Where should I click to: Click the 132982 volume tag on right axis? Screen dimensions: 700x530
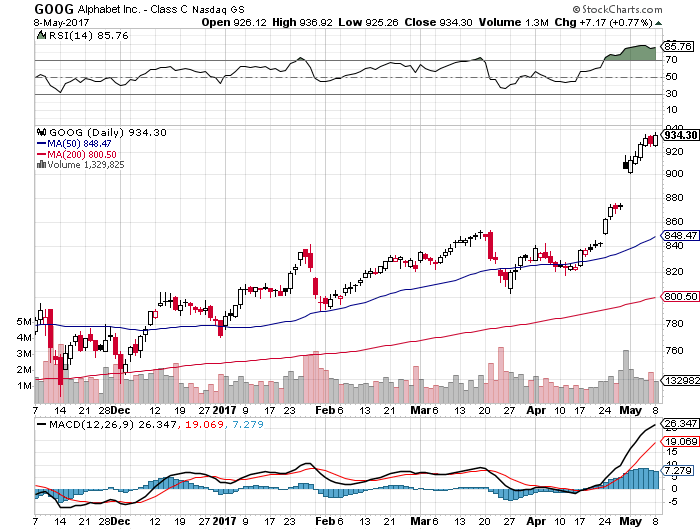pyautogui.click(x=680, y=380)
